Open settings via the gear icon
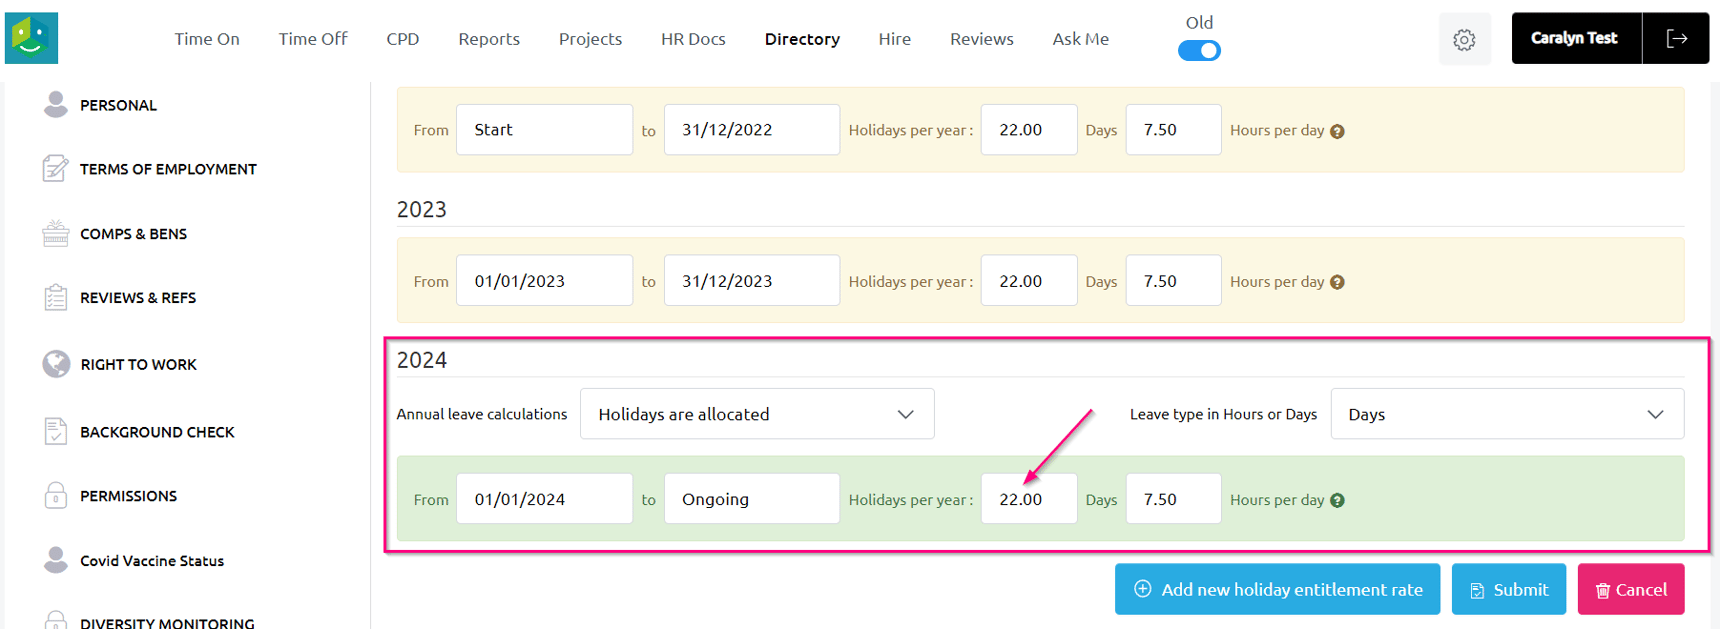Screen dimensions: 1720x629 pyautogui.click(x=1464, y=39)
